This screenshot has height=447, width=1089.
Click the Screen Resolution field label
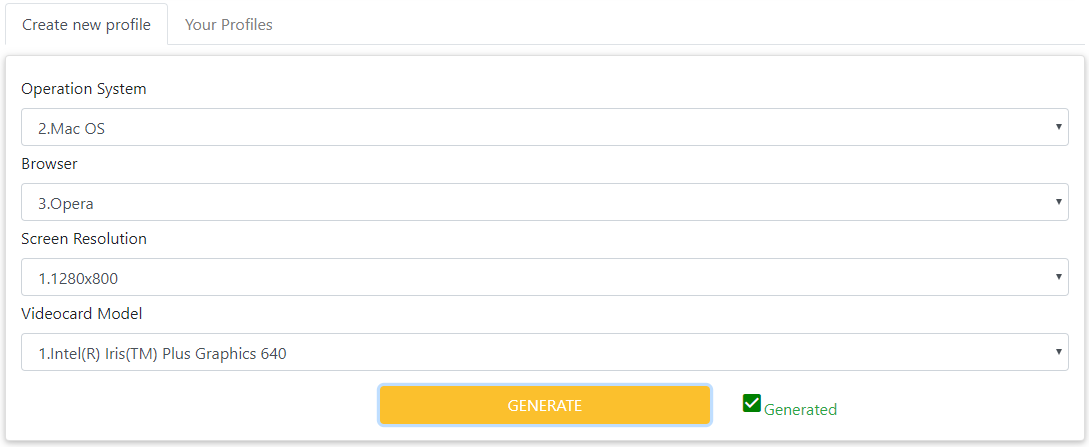pyautogui.click(x=84, y=239)
